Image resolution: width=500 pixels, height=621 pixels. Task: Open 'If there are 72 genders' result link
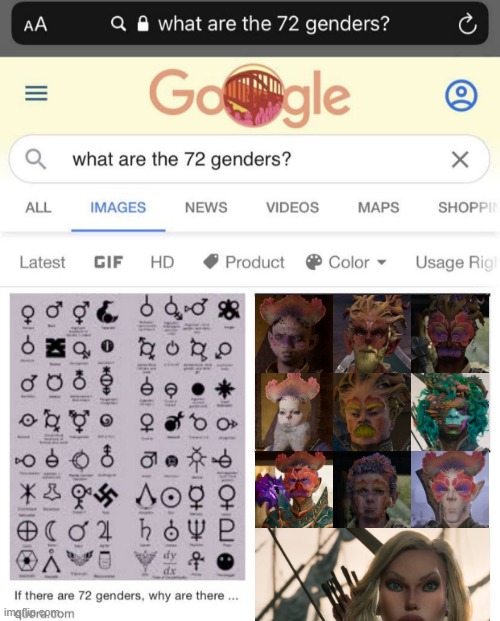[126, 596]
